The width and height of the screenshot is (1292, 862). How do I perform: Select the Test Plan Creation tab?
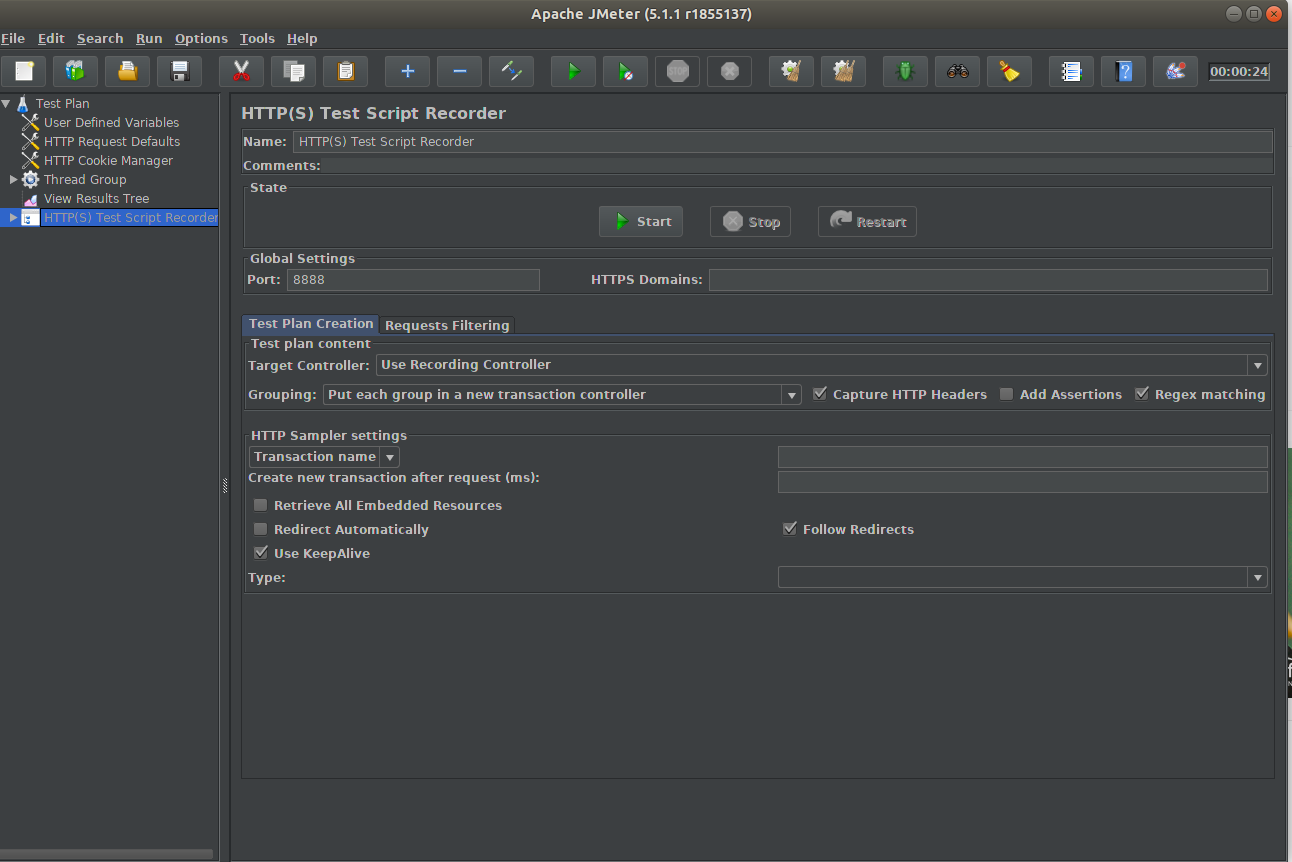(311, 324)
